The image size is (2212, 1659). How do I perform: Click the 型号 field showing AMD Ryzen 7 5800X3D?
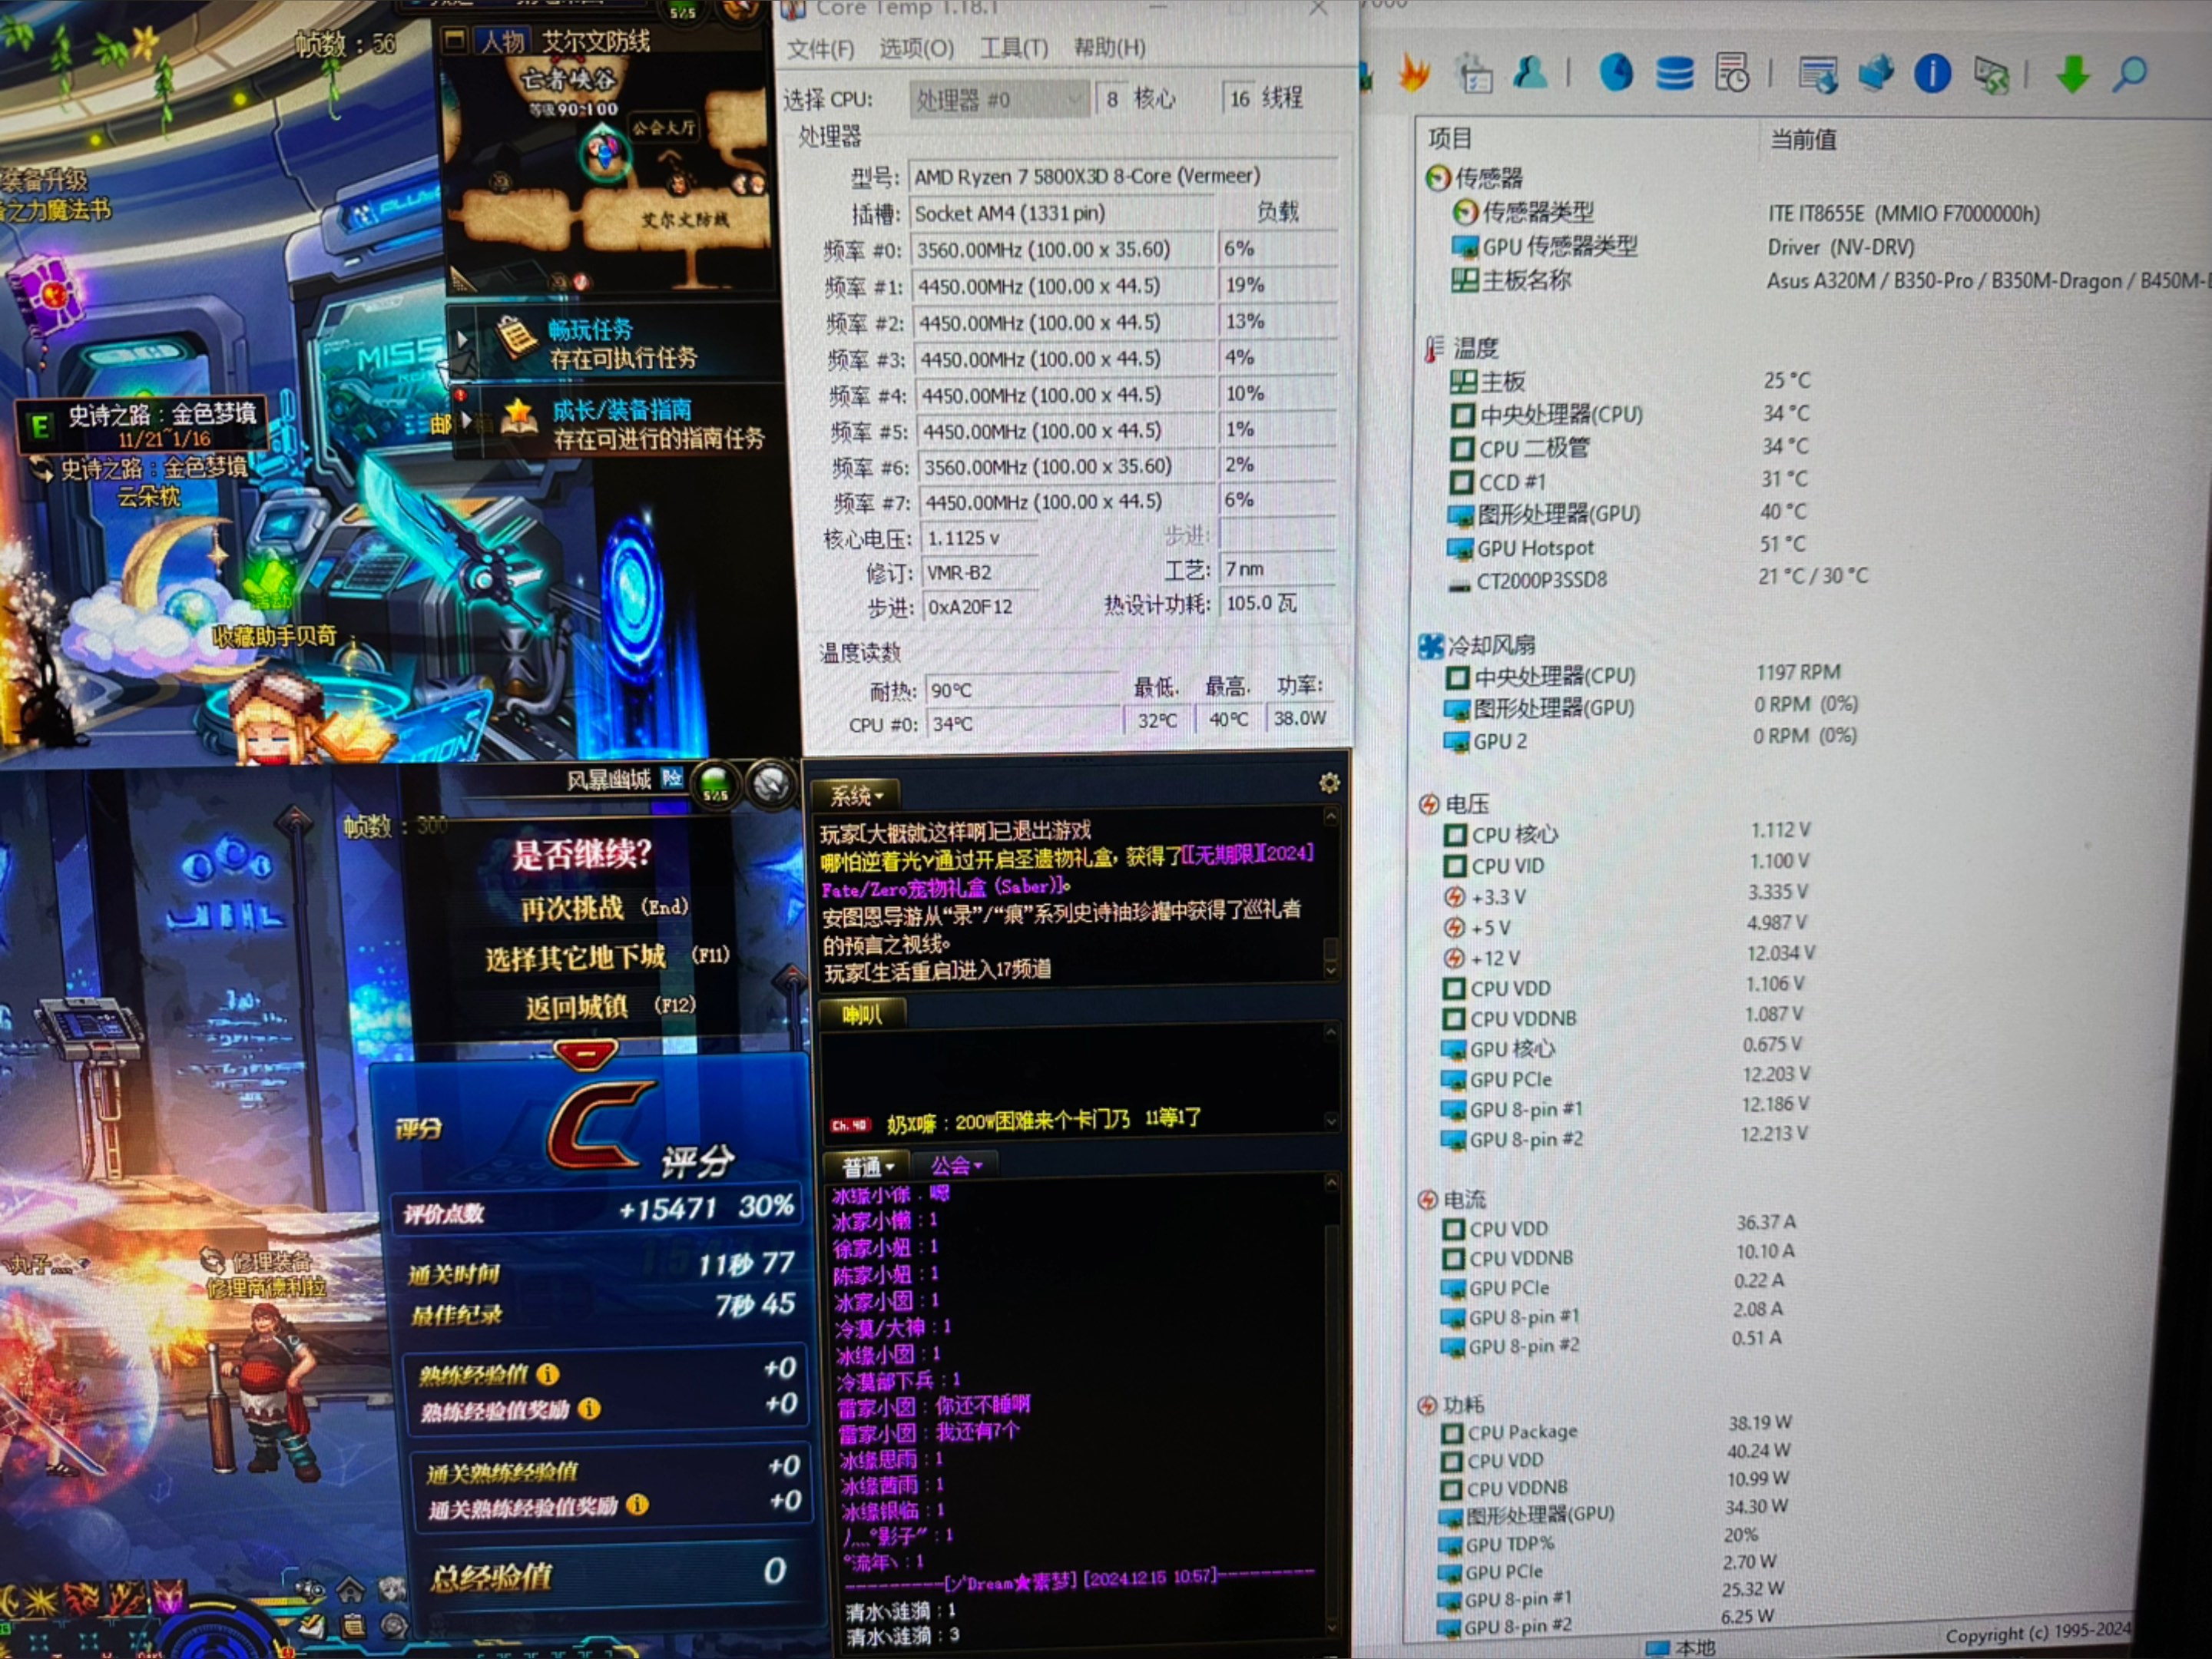point(1123,177)
